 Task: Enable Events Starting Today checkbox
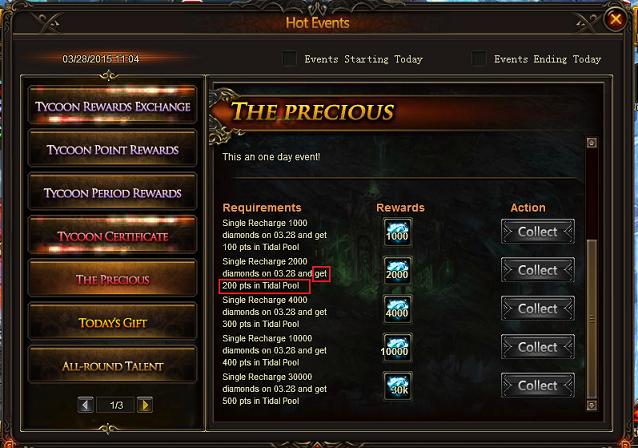click(290, 59)
